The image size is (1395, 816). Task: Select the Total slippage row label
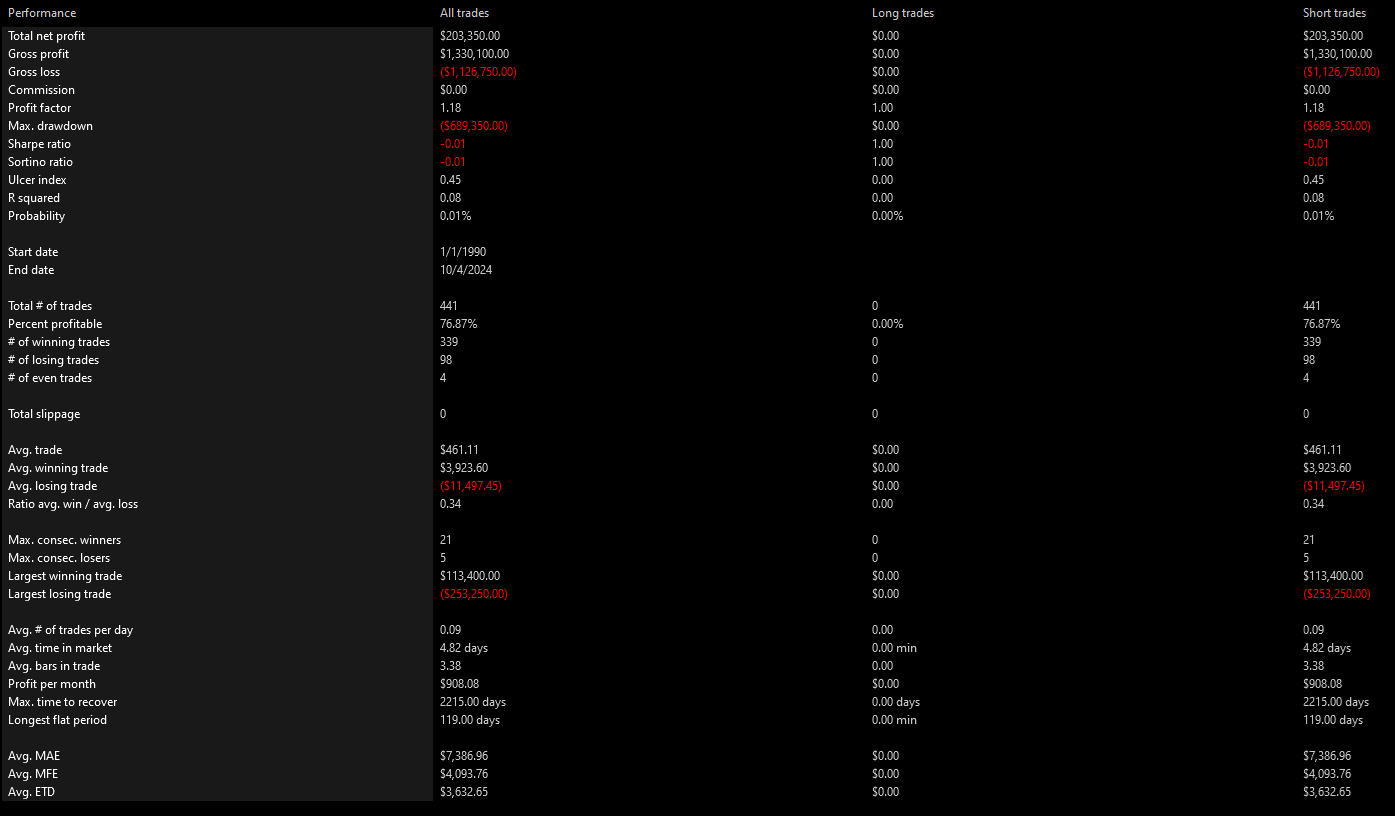(44, 414)
